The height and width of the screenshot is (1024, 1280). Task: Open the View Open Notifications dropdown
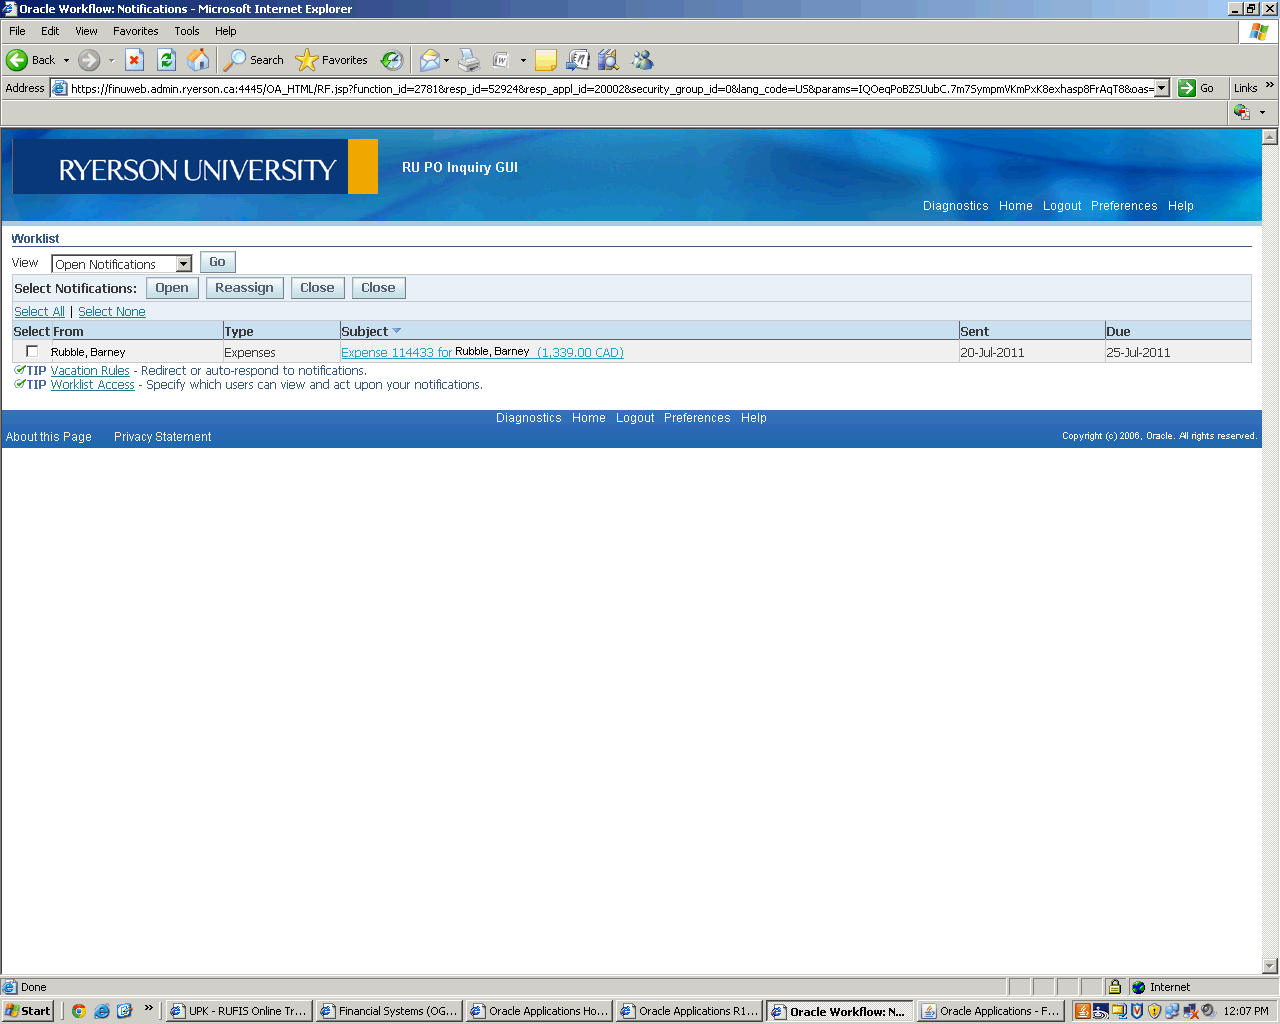click(183, 264)
